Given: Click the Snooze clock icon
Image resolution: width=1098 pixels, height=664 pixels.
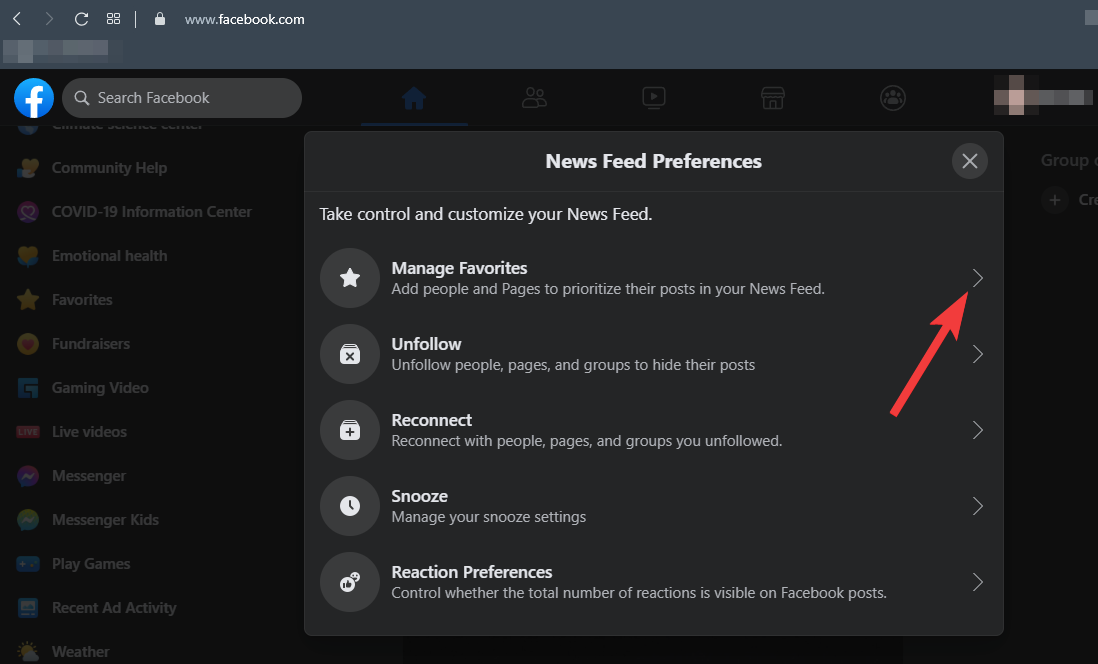Looking at the screenshot, I should click(x=350, y=506).
